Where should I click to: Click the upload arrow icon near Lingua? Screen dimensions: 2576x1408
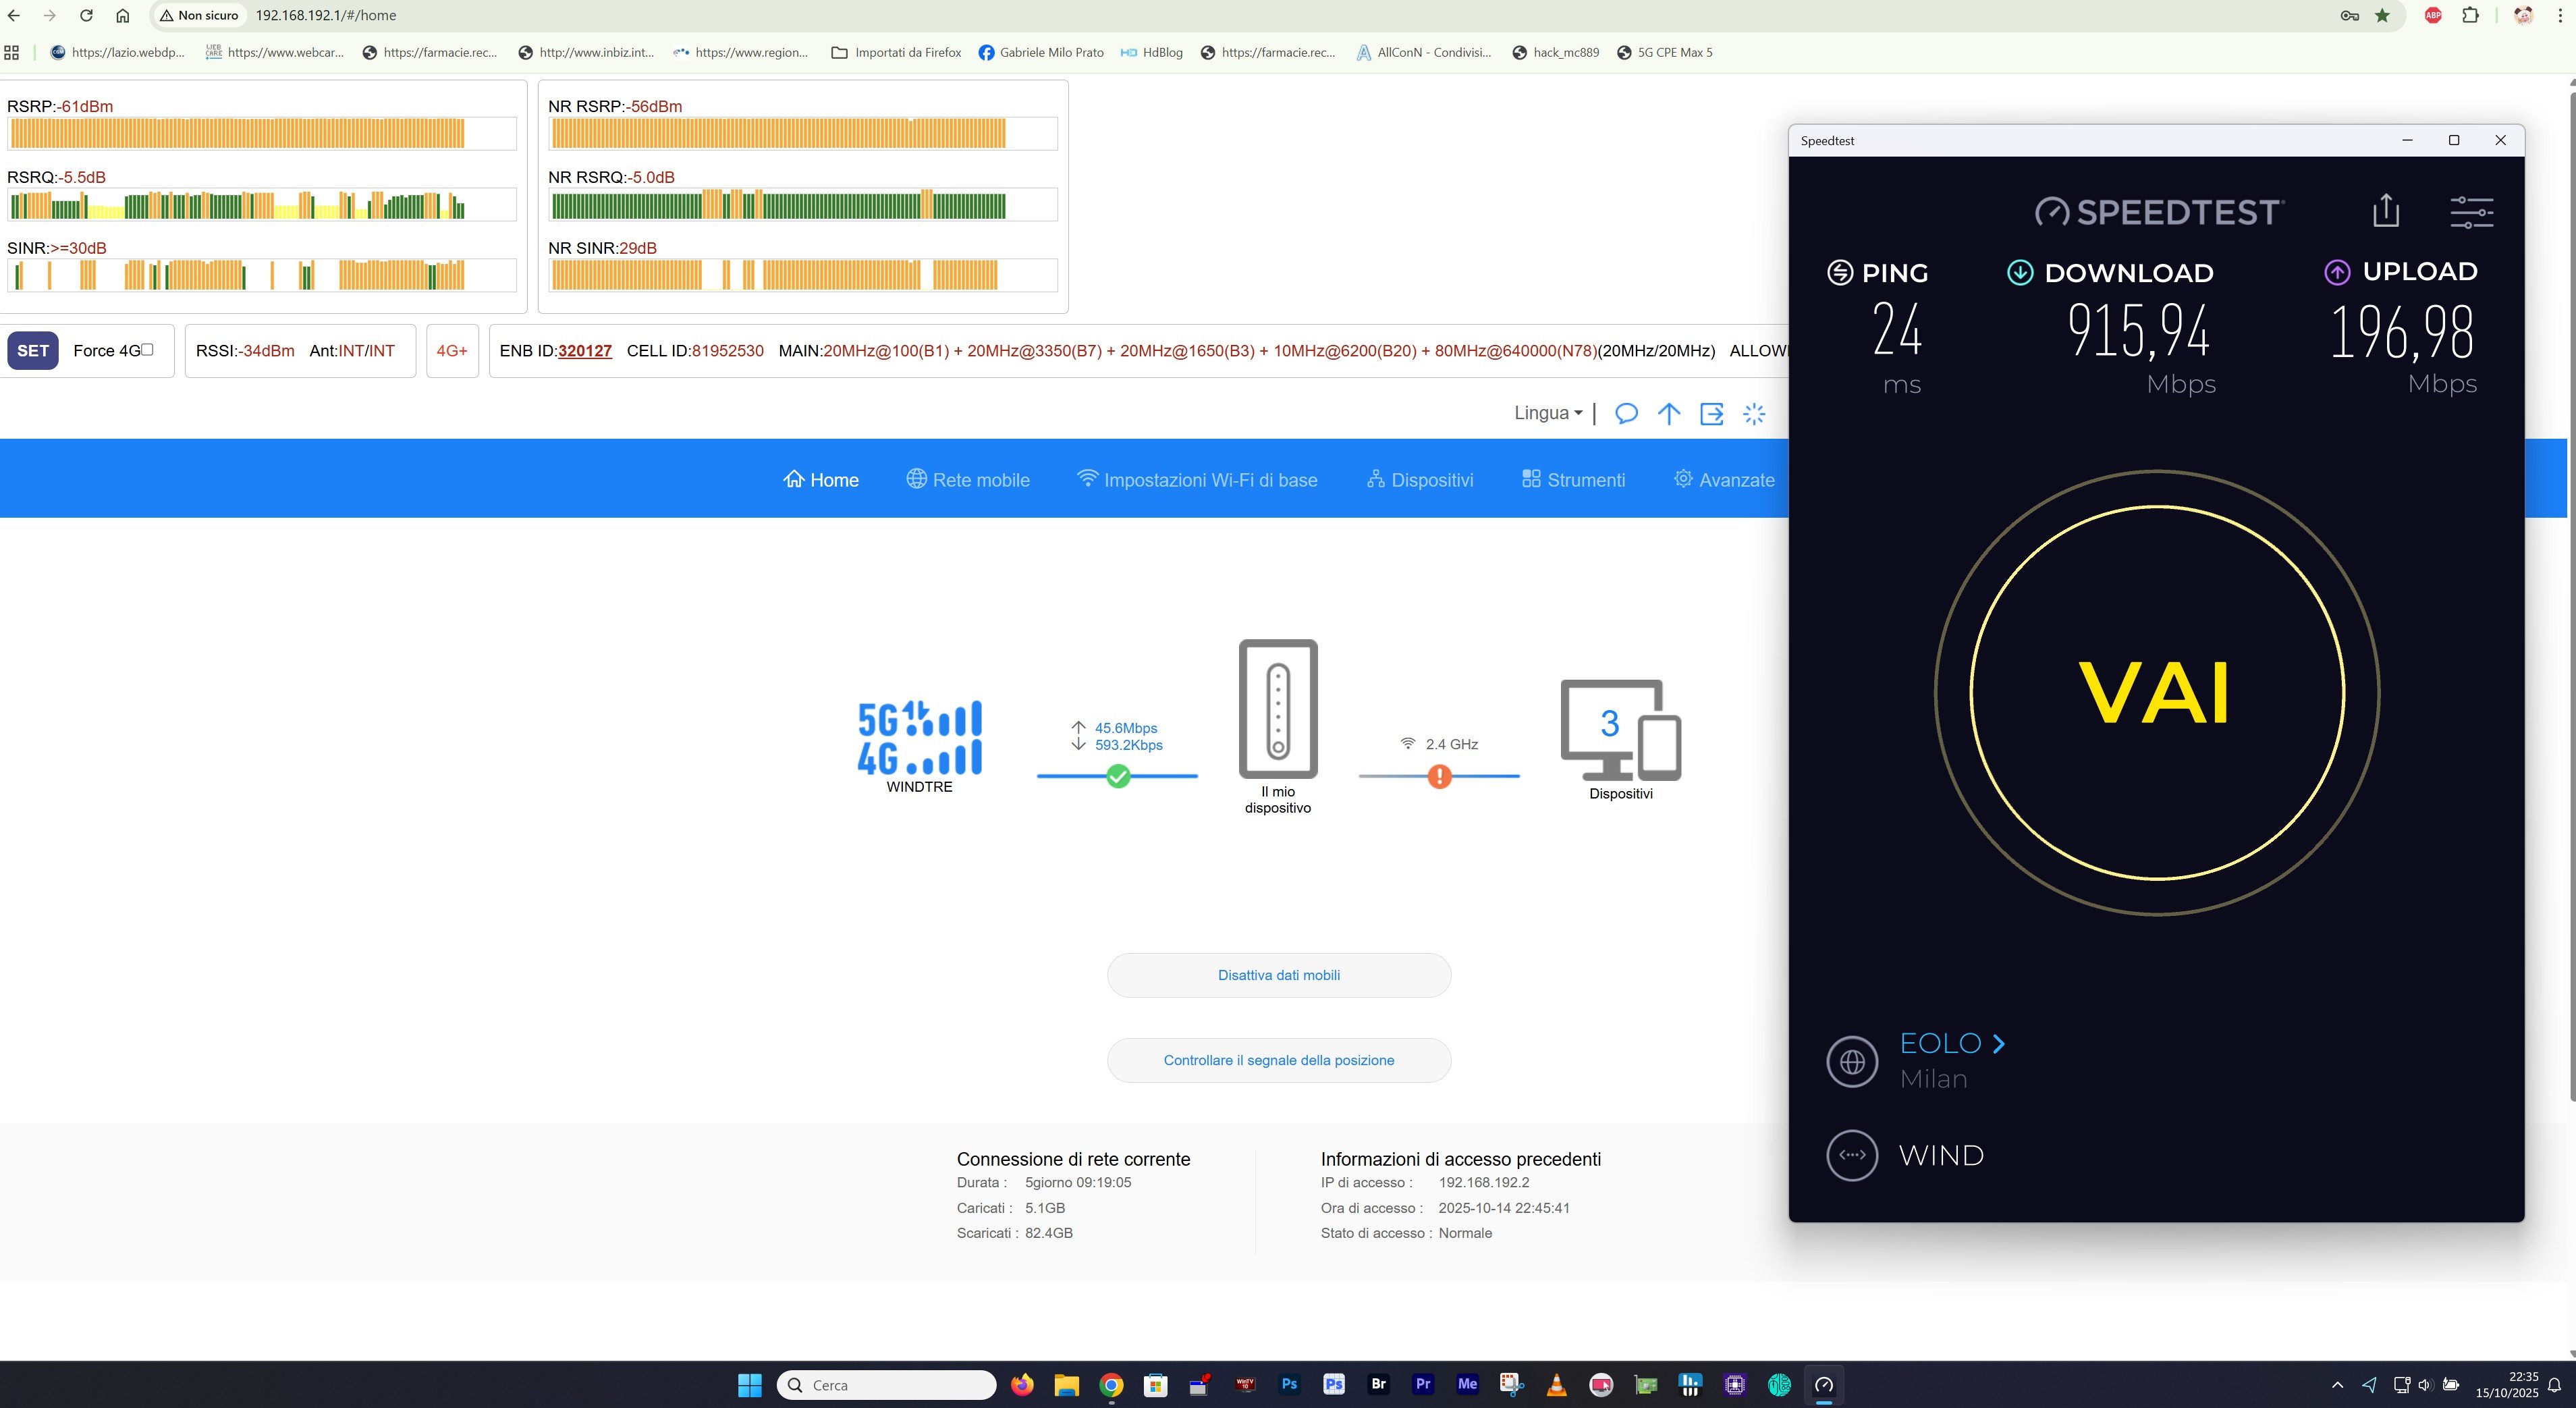1668,413
